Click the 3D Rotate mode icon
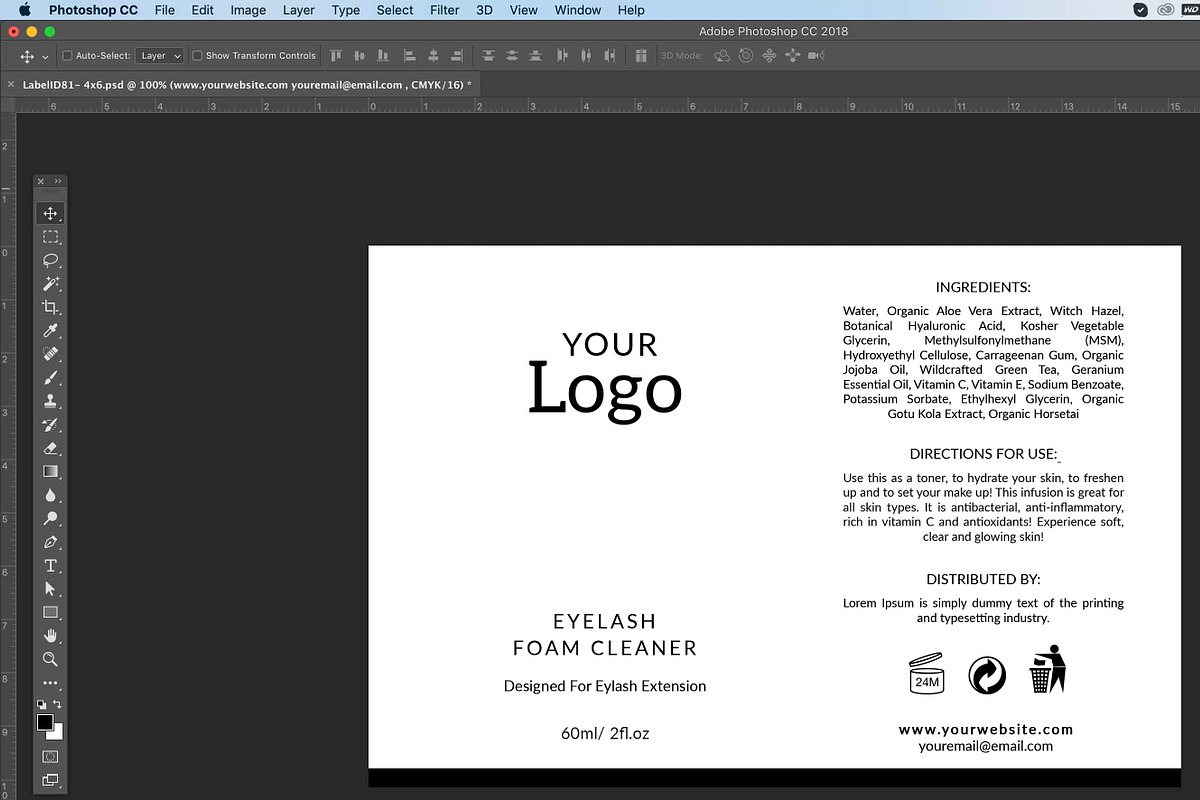 pos(722,56)
